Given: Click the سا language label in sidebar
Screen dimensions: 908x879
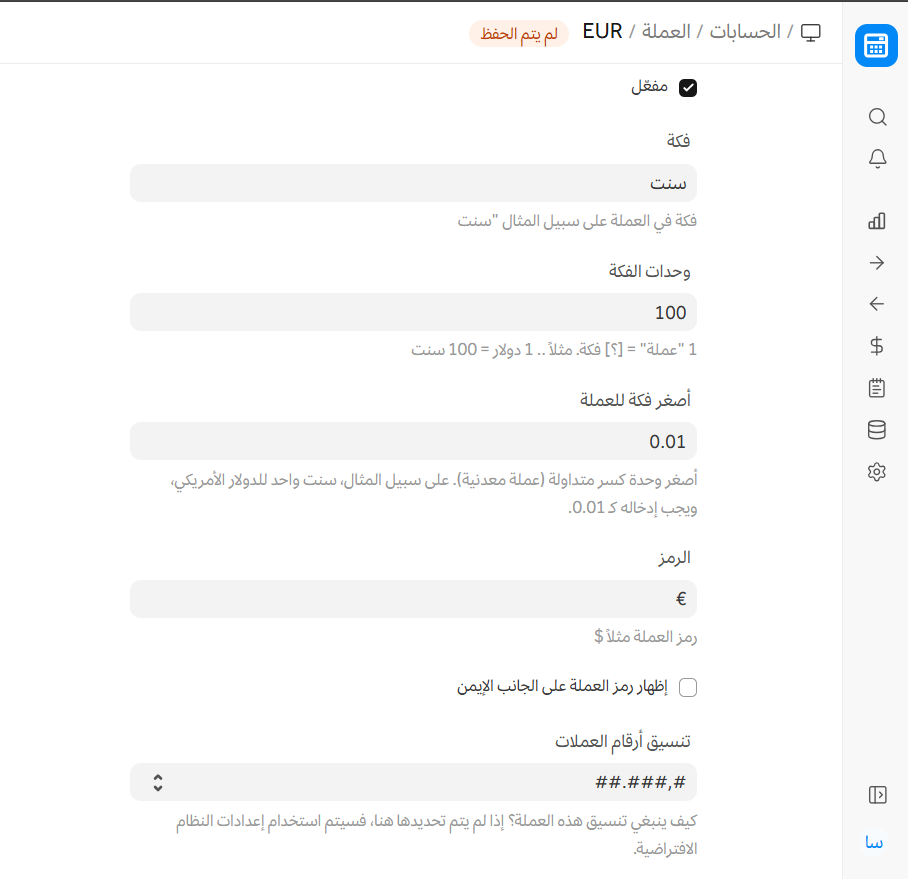Looking at the screenshot, I should click(875, 842).
